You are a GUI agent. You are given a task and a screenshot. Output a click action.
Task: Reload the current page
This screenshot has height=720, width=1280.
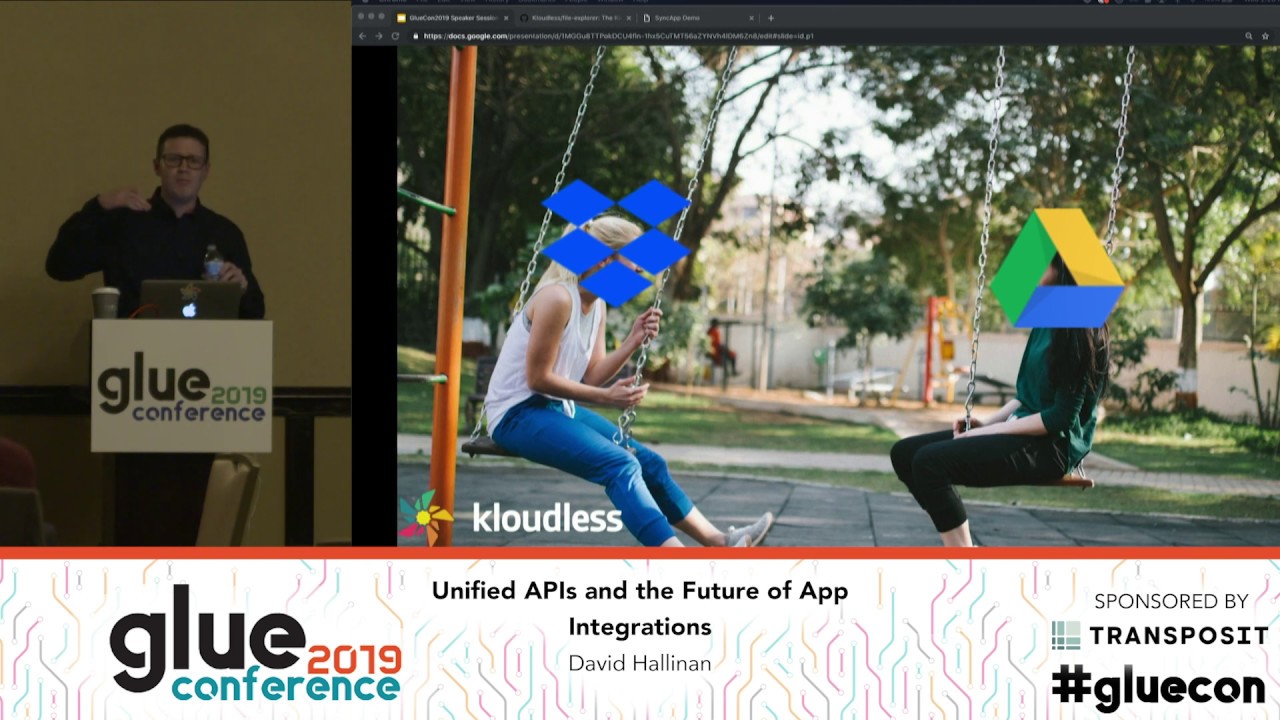click(395, 36)
